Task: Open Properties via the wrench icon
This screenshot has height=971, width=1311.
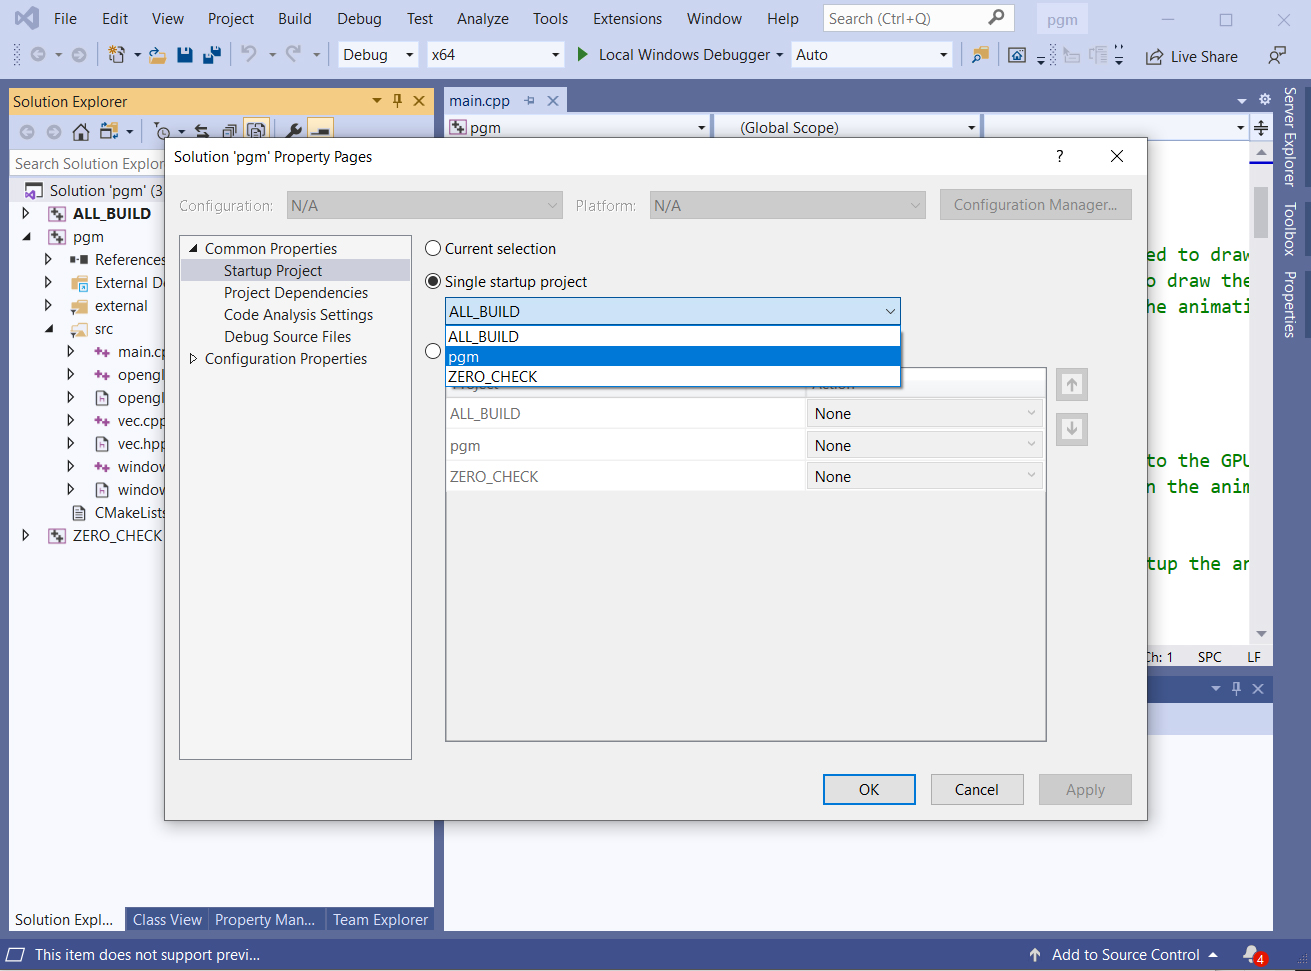Action: 293,131
